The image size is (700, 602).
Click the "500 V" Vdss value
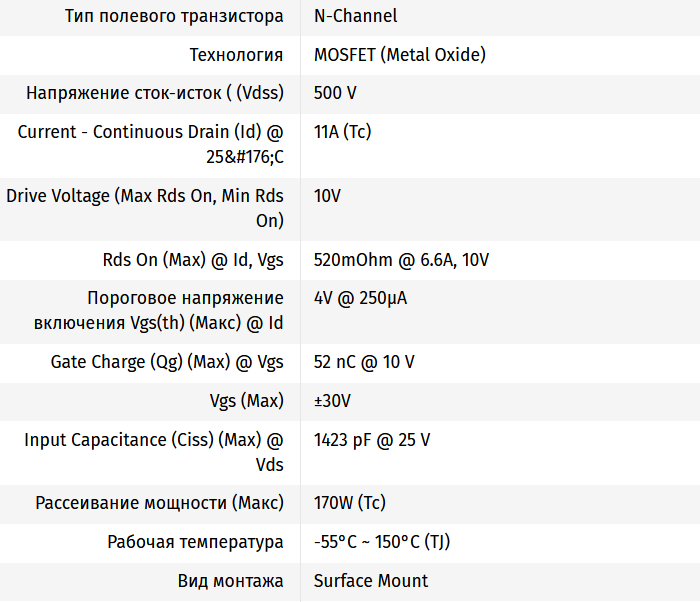[335, 93]
